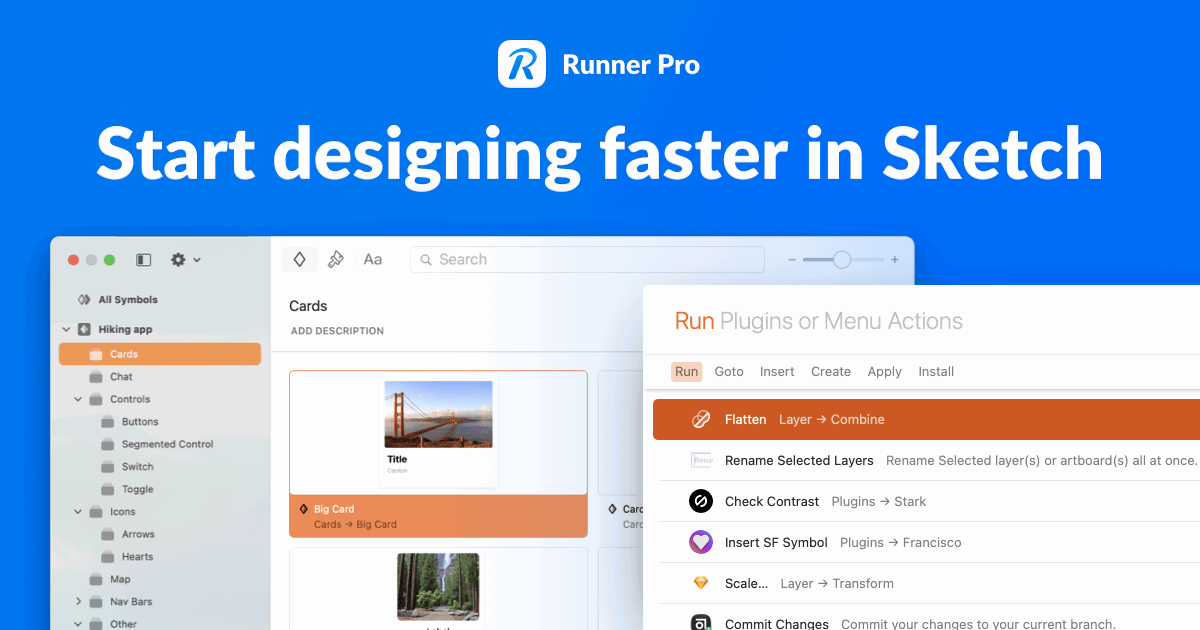Click the Flatten bandage icon
1200x630 pixels.
pos(701,419)
